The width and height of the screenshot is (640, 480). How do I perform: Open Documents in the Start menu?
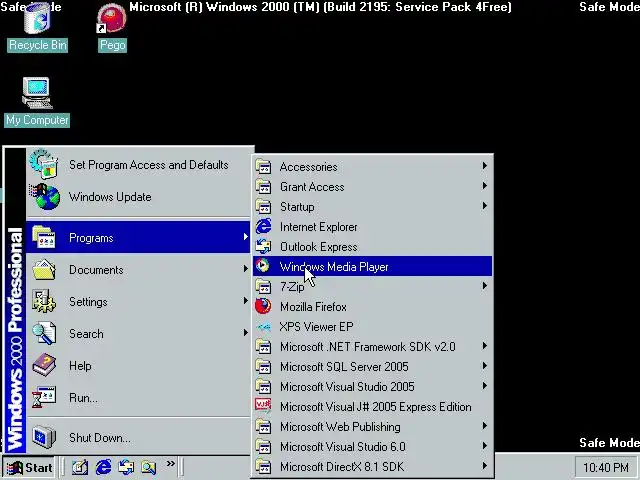[x=138, y=269]
